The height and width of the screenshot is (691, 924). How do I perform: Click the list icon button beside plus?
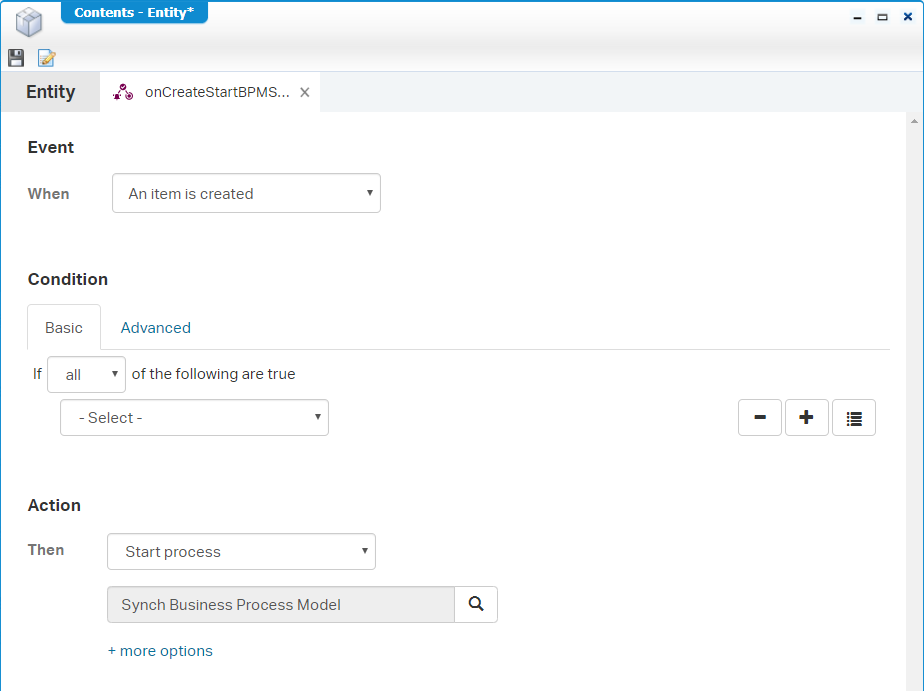(x=854, y=418)
